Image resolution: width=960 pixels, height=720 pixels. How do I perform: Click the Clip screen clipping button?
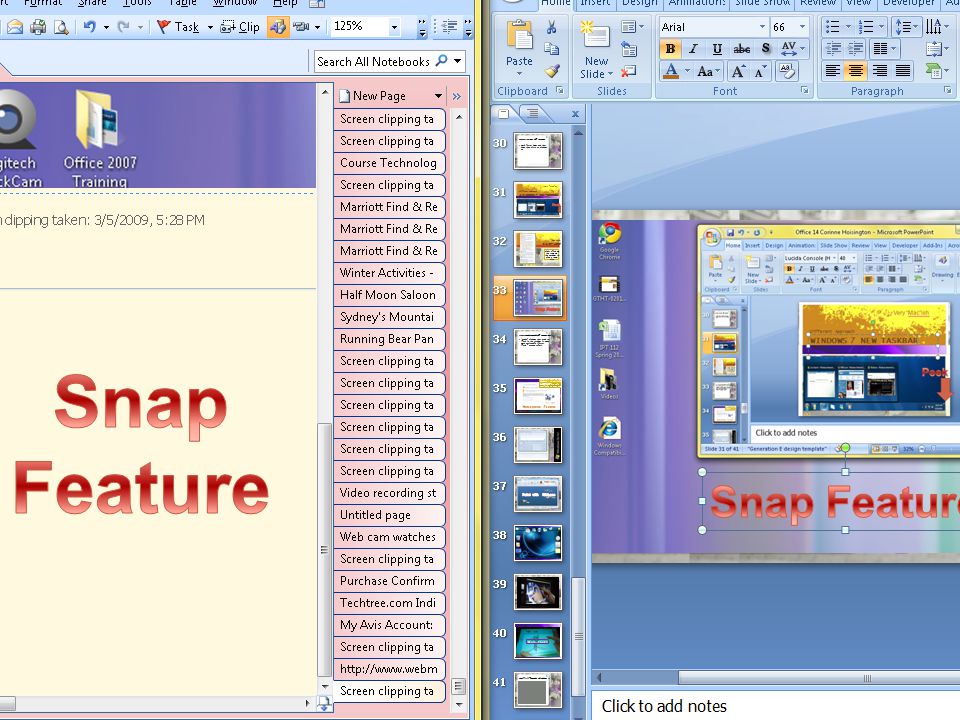click(240, 27)
